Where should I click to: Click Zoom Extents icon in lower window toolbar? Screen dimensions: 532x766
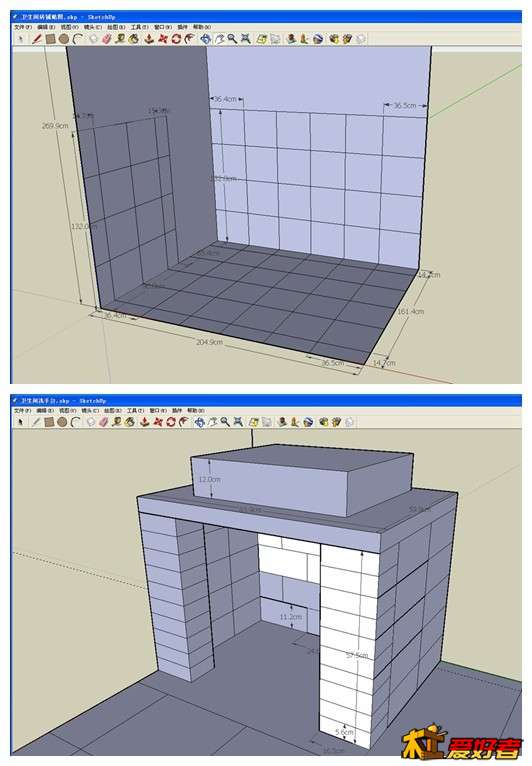pyautogui.click(x=238, y=422)
